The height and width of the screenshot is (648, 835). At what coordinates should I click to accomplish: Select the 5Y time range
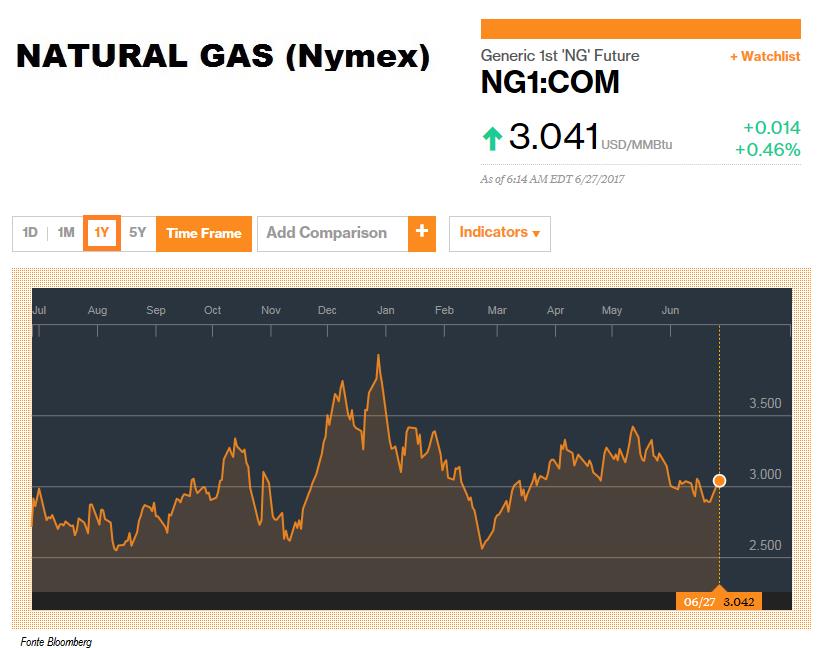tap(137, 233)
